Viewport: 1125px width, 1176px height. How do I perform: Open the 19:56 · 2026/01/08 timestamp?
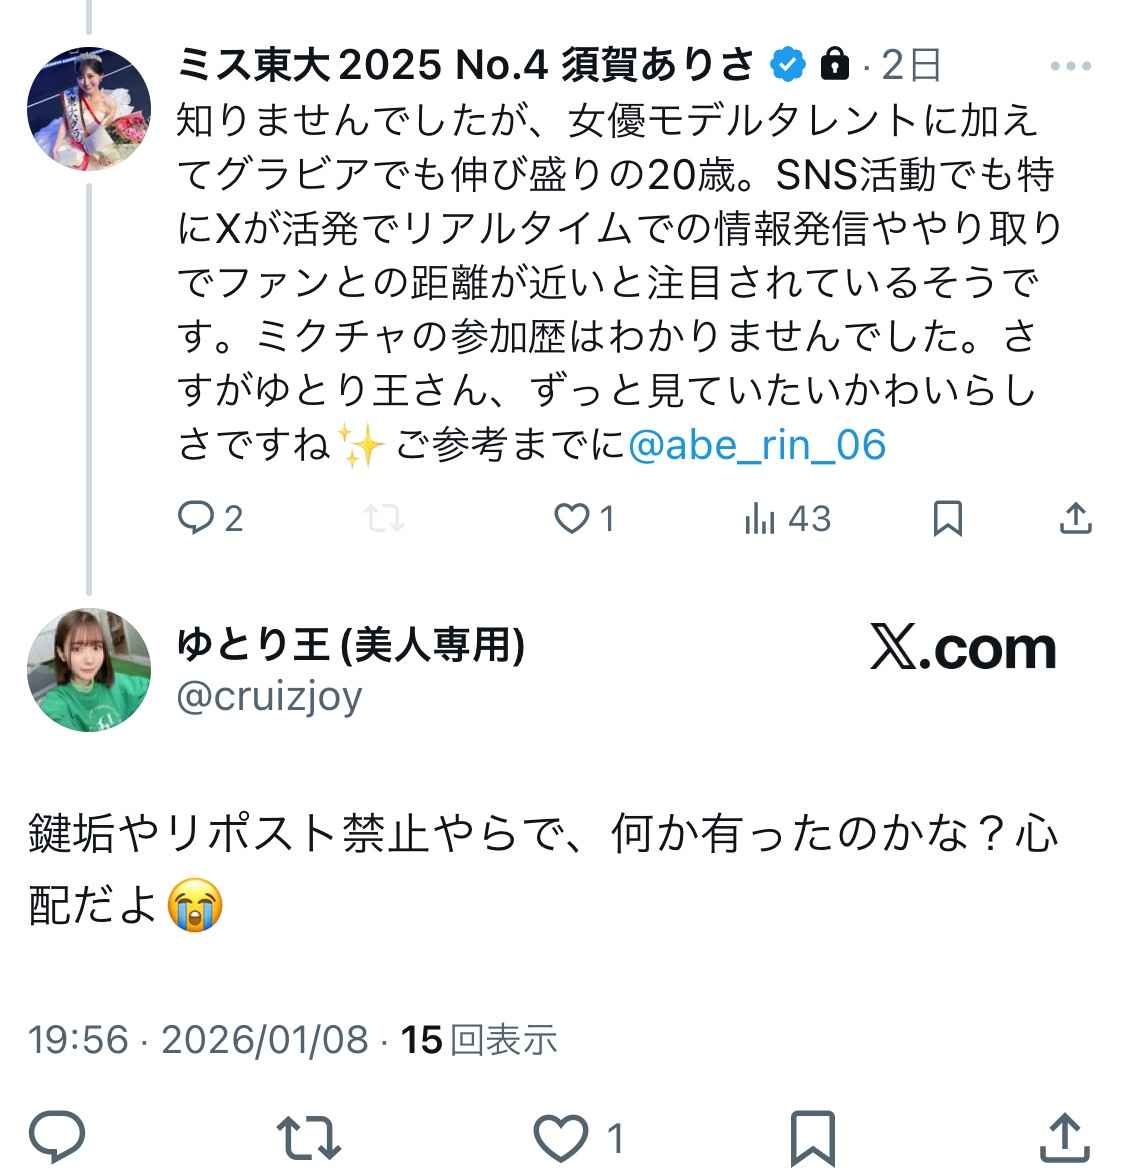tap(198, 1040)
